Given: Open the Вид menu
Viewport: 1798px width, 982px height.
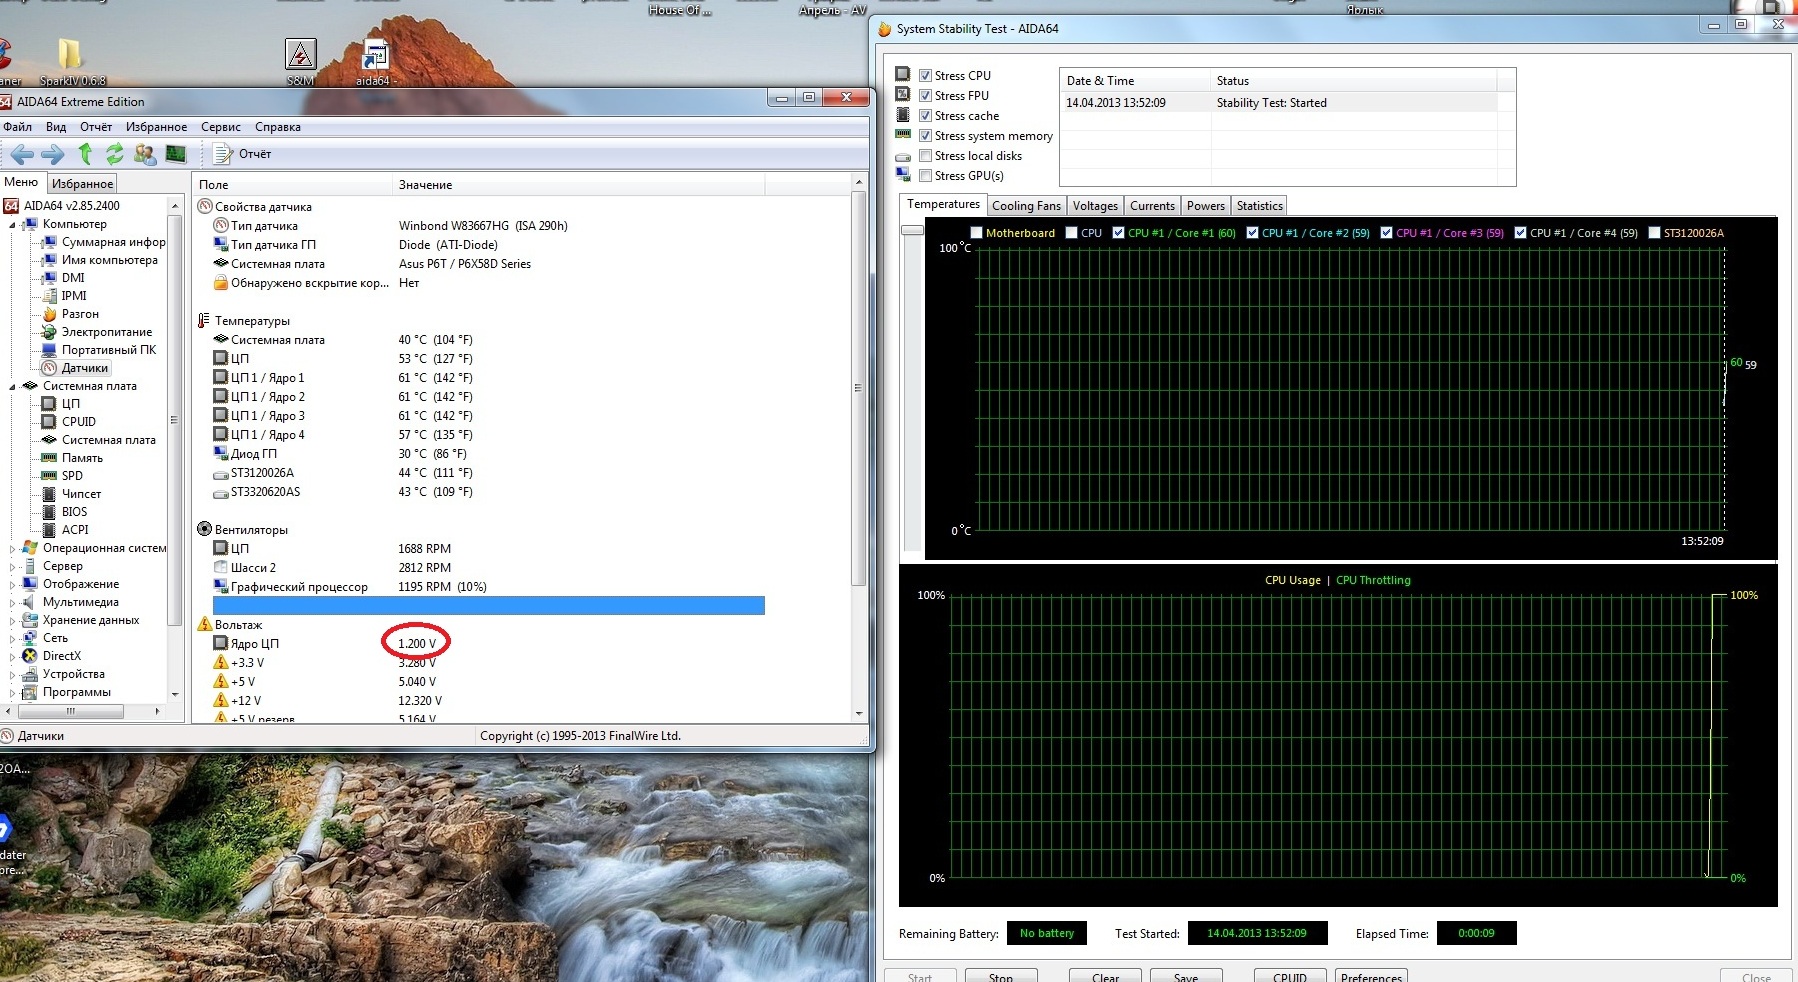Looking at the screenshot, I should click(x=56, y=127).
